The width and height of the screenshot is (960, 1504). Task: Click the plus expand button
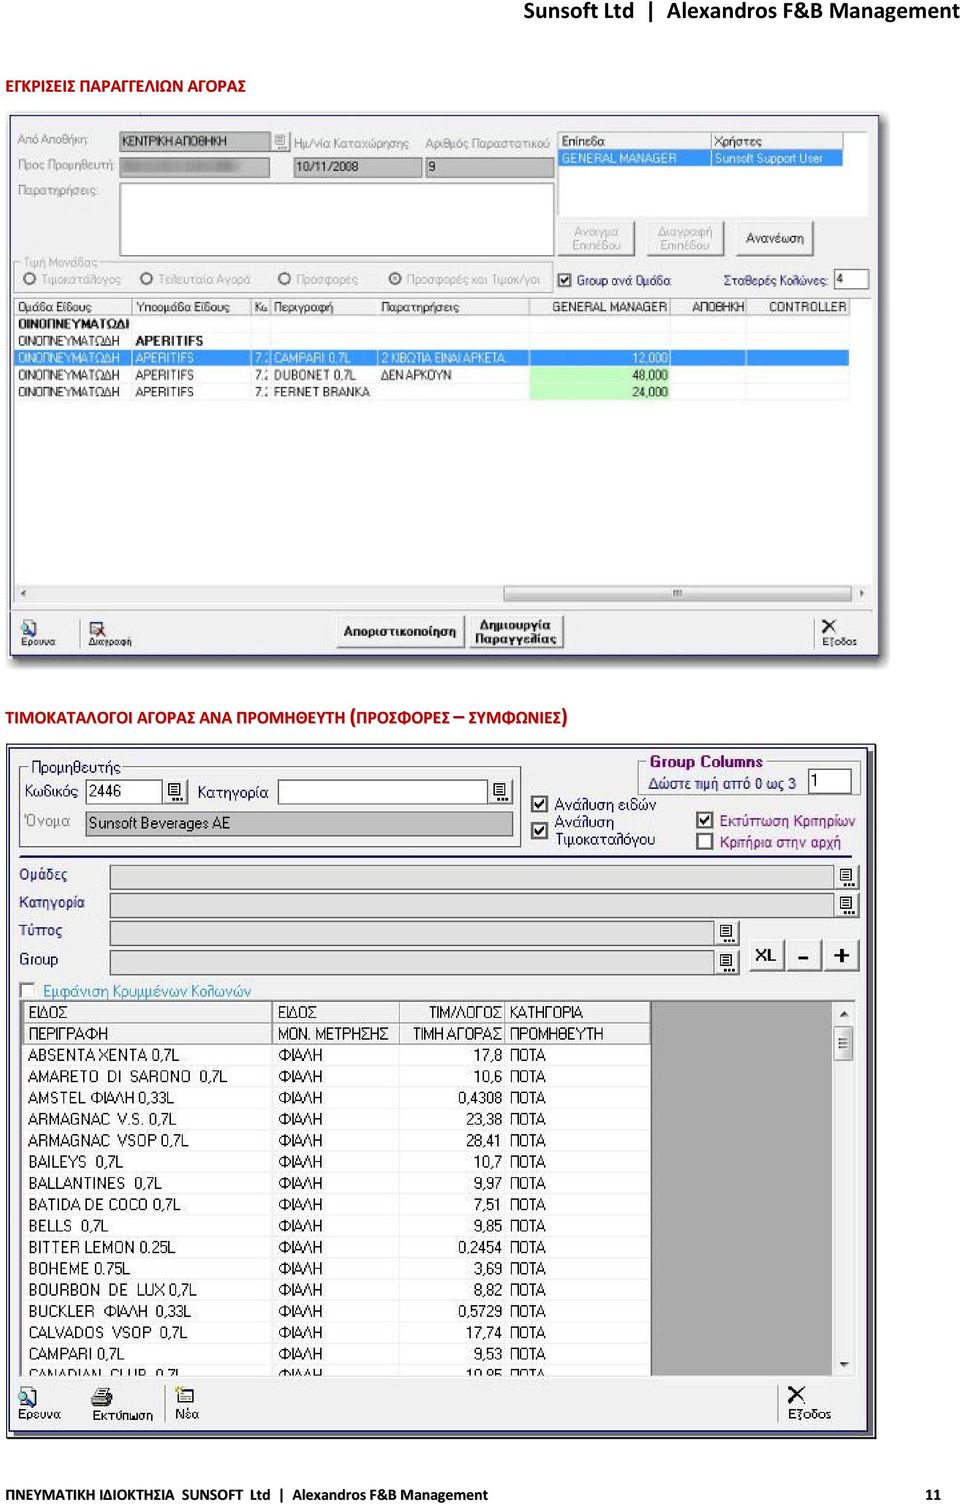click(x=841, y=955)
